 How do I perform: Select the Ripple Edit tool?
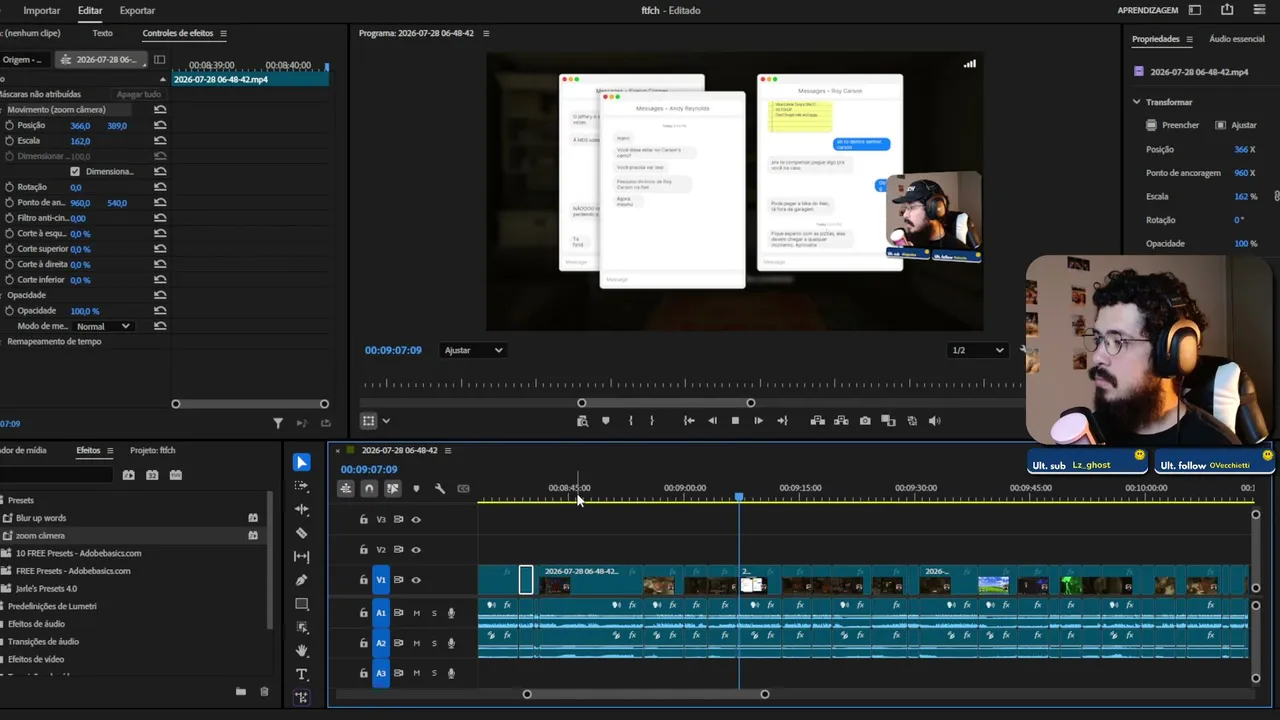coord(302,509)
